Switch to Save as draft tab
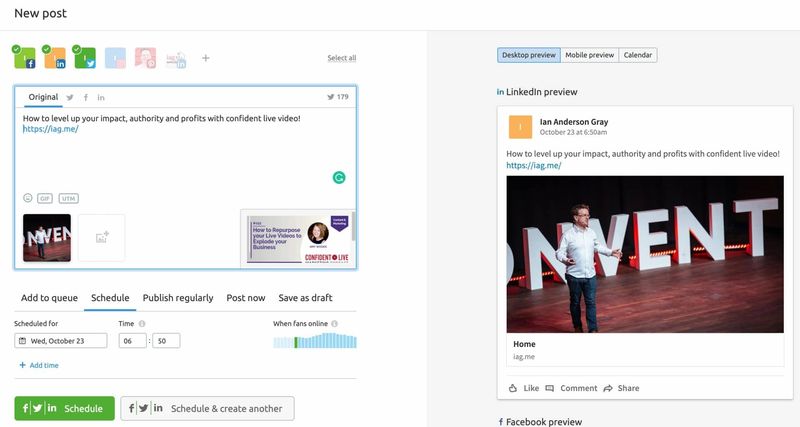This screenshot has width=800, height=427. click(305, 298)
